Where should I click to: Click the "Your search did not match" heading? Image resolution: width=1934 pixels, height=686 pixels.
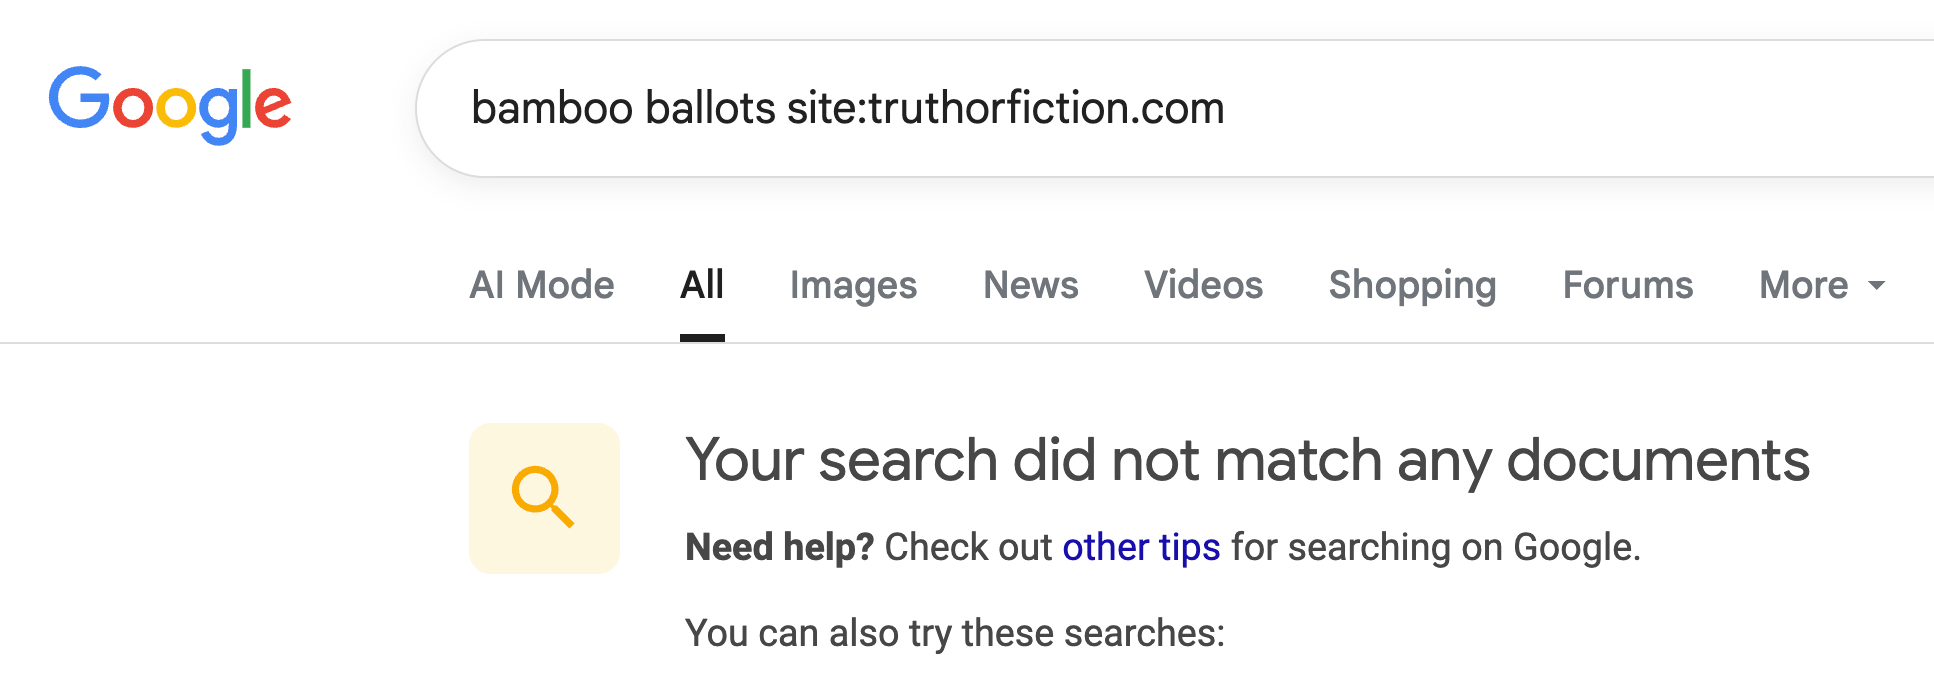[1247, 460]
